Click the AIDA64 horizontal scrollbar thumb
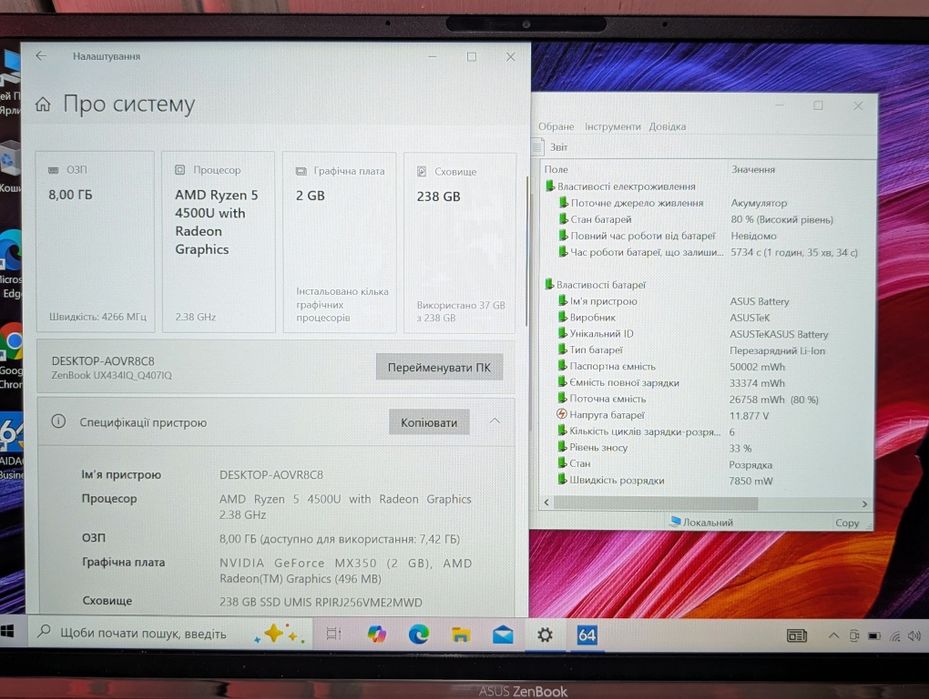 coord(655,503)
